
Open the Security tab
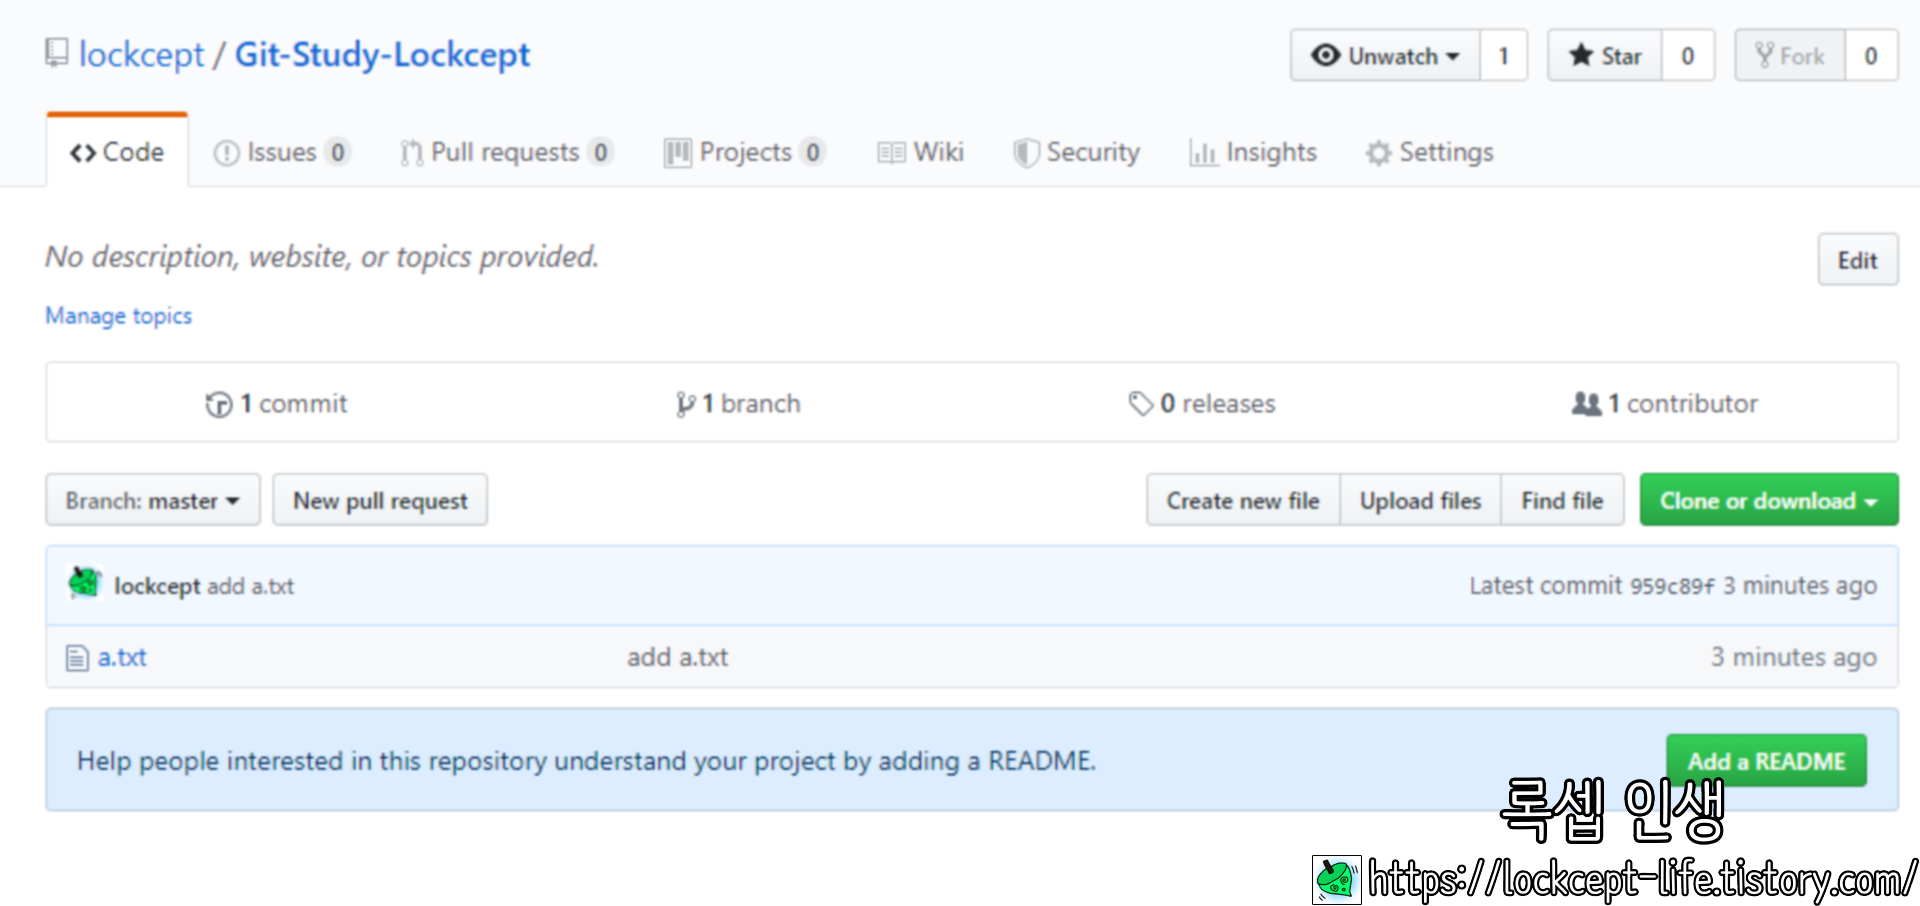(x=1076, y=152)
